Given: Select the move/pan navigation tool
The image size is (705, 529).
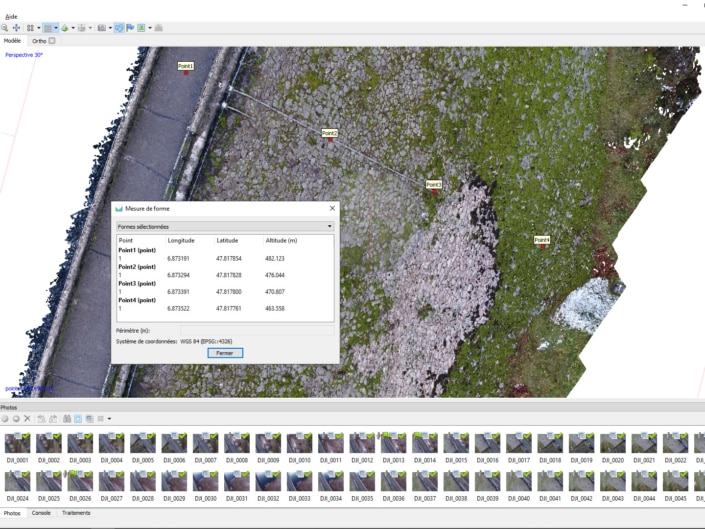Looking at the screenshot, I should [x=17, y=28].
